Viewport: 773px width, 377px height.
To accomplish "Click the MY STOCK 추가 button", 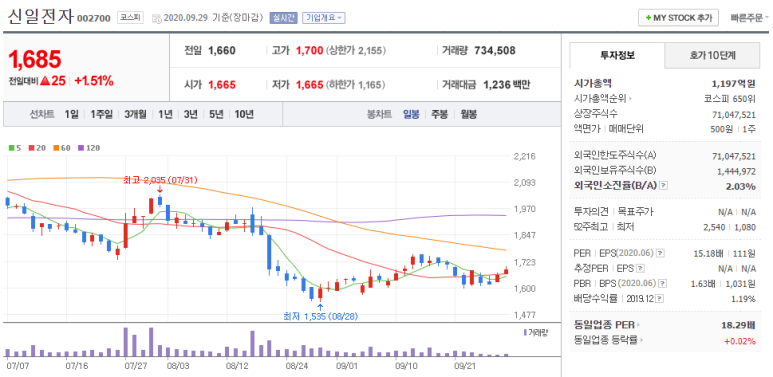I will (x=678, y=17).
